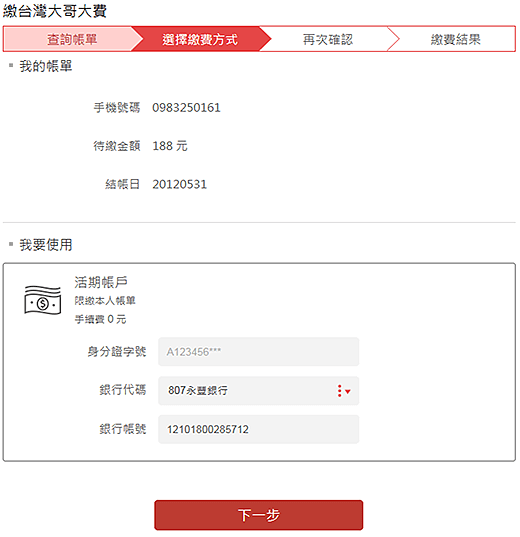Click the phone number 0983250161
This screenshot has height=537, width=520.
point(186,108)
